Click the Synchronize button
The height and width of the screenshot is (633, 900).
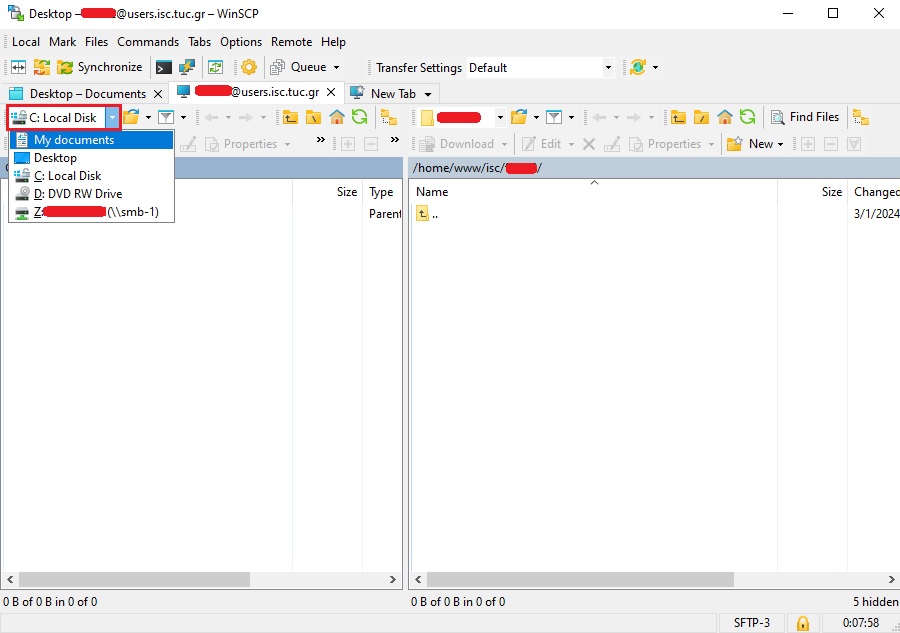point(99,67)
